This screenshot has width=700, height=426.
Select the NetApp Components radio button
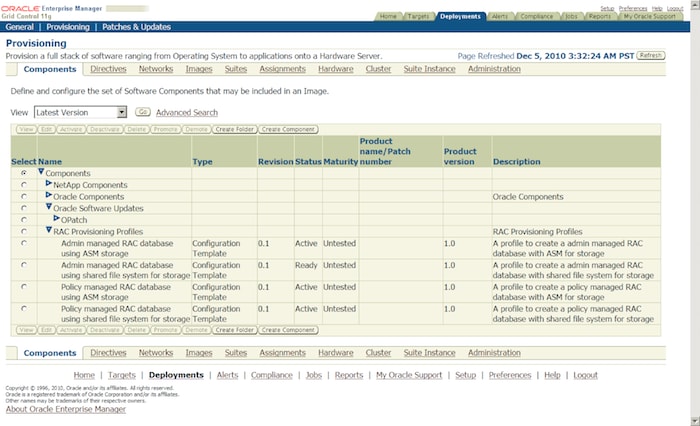pyautogui.click(x=24, y=184)
